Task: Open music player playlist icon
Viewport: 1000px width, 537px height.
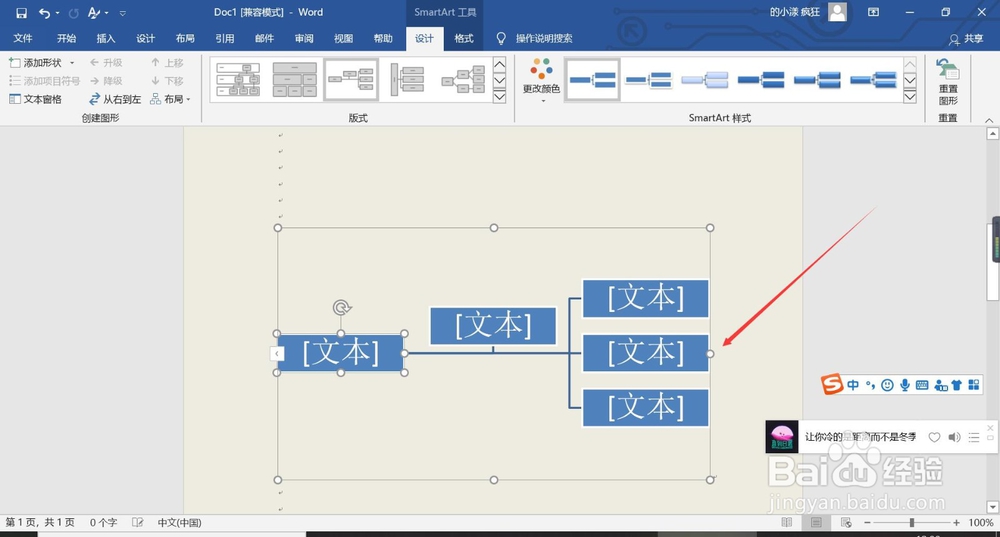Action: [973, 437]
